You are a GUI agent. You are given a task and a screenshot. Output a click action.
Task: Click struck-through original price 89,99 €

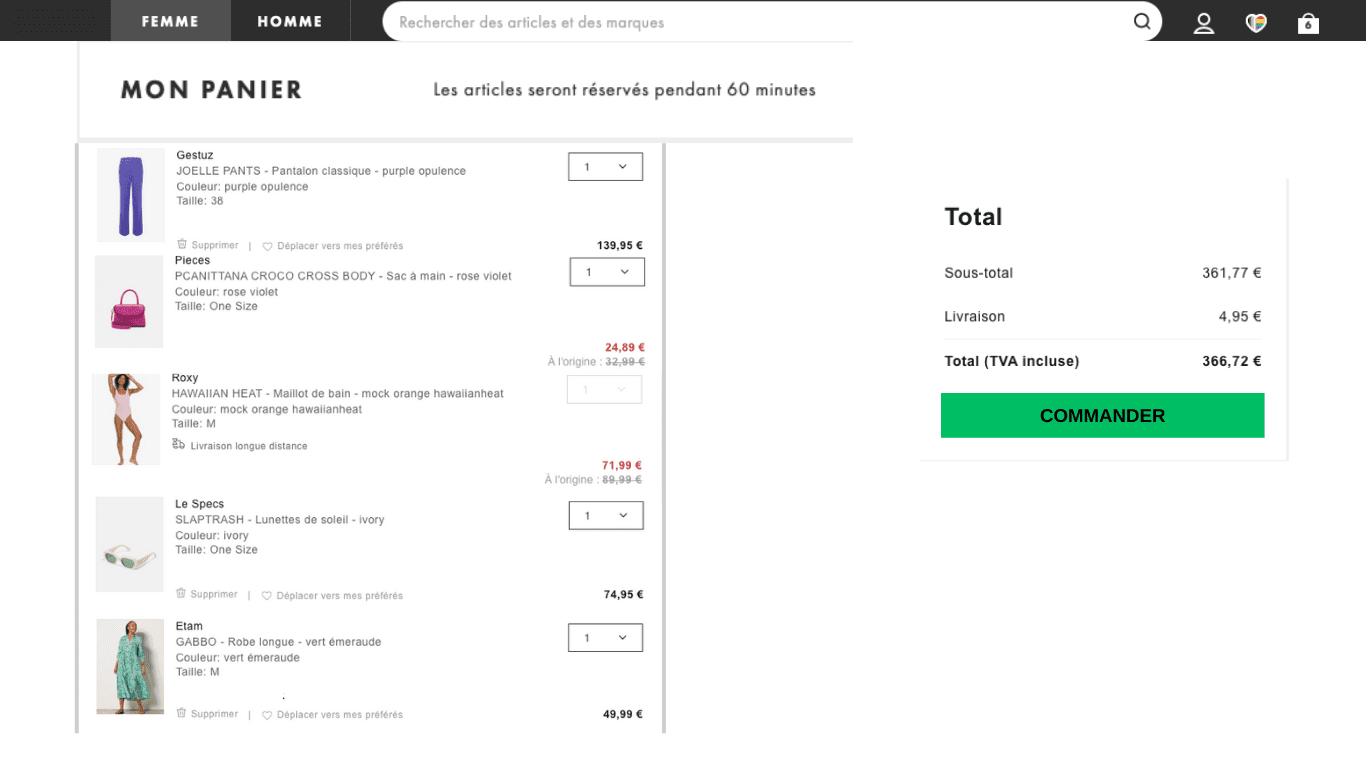click(x=622, y=480)
